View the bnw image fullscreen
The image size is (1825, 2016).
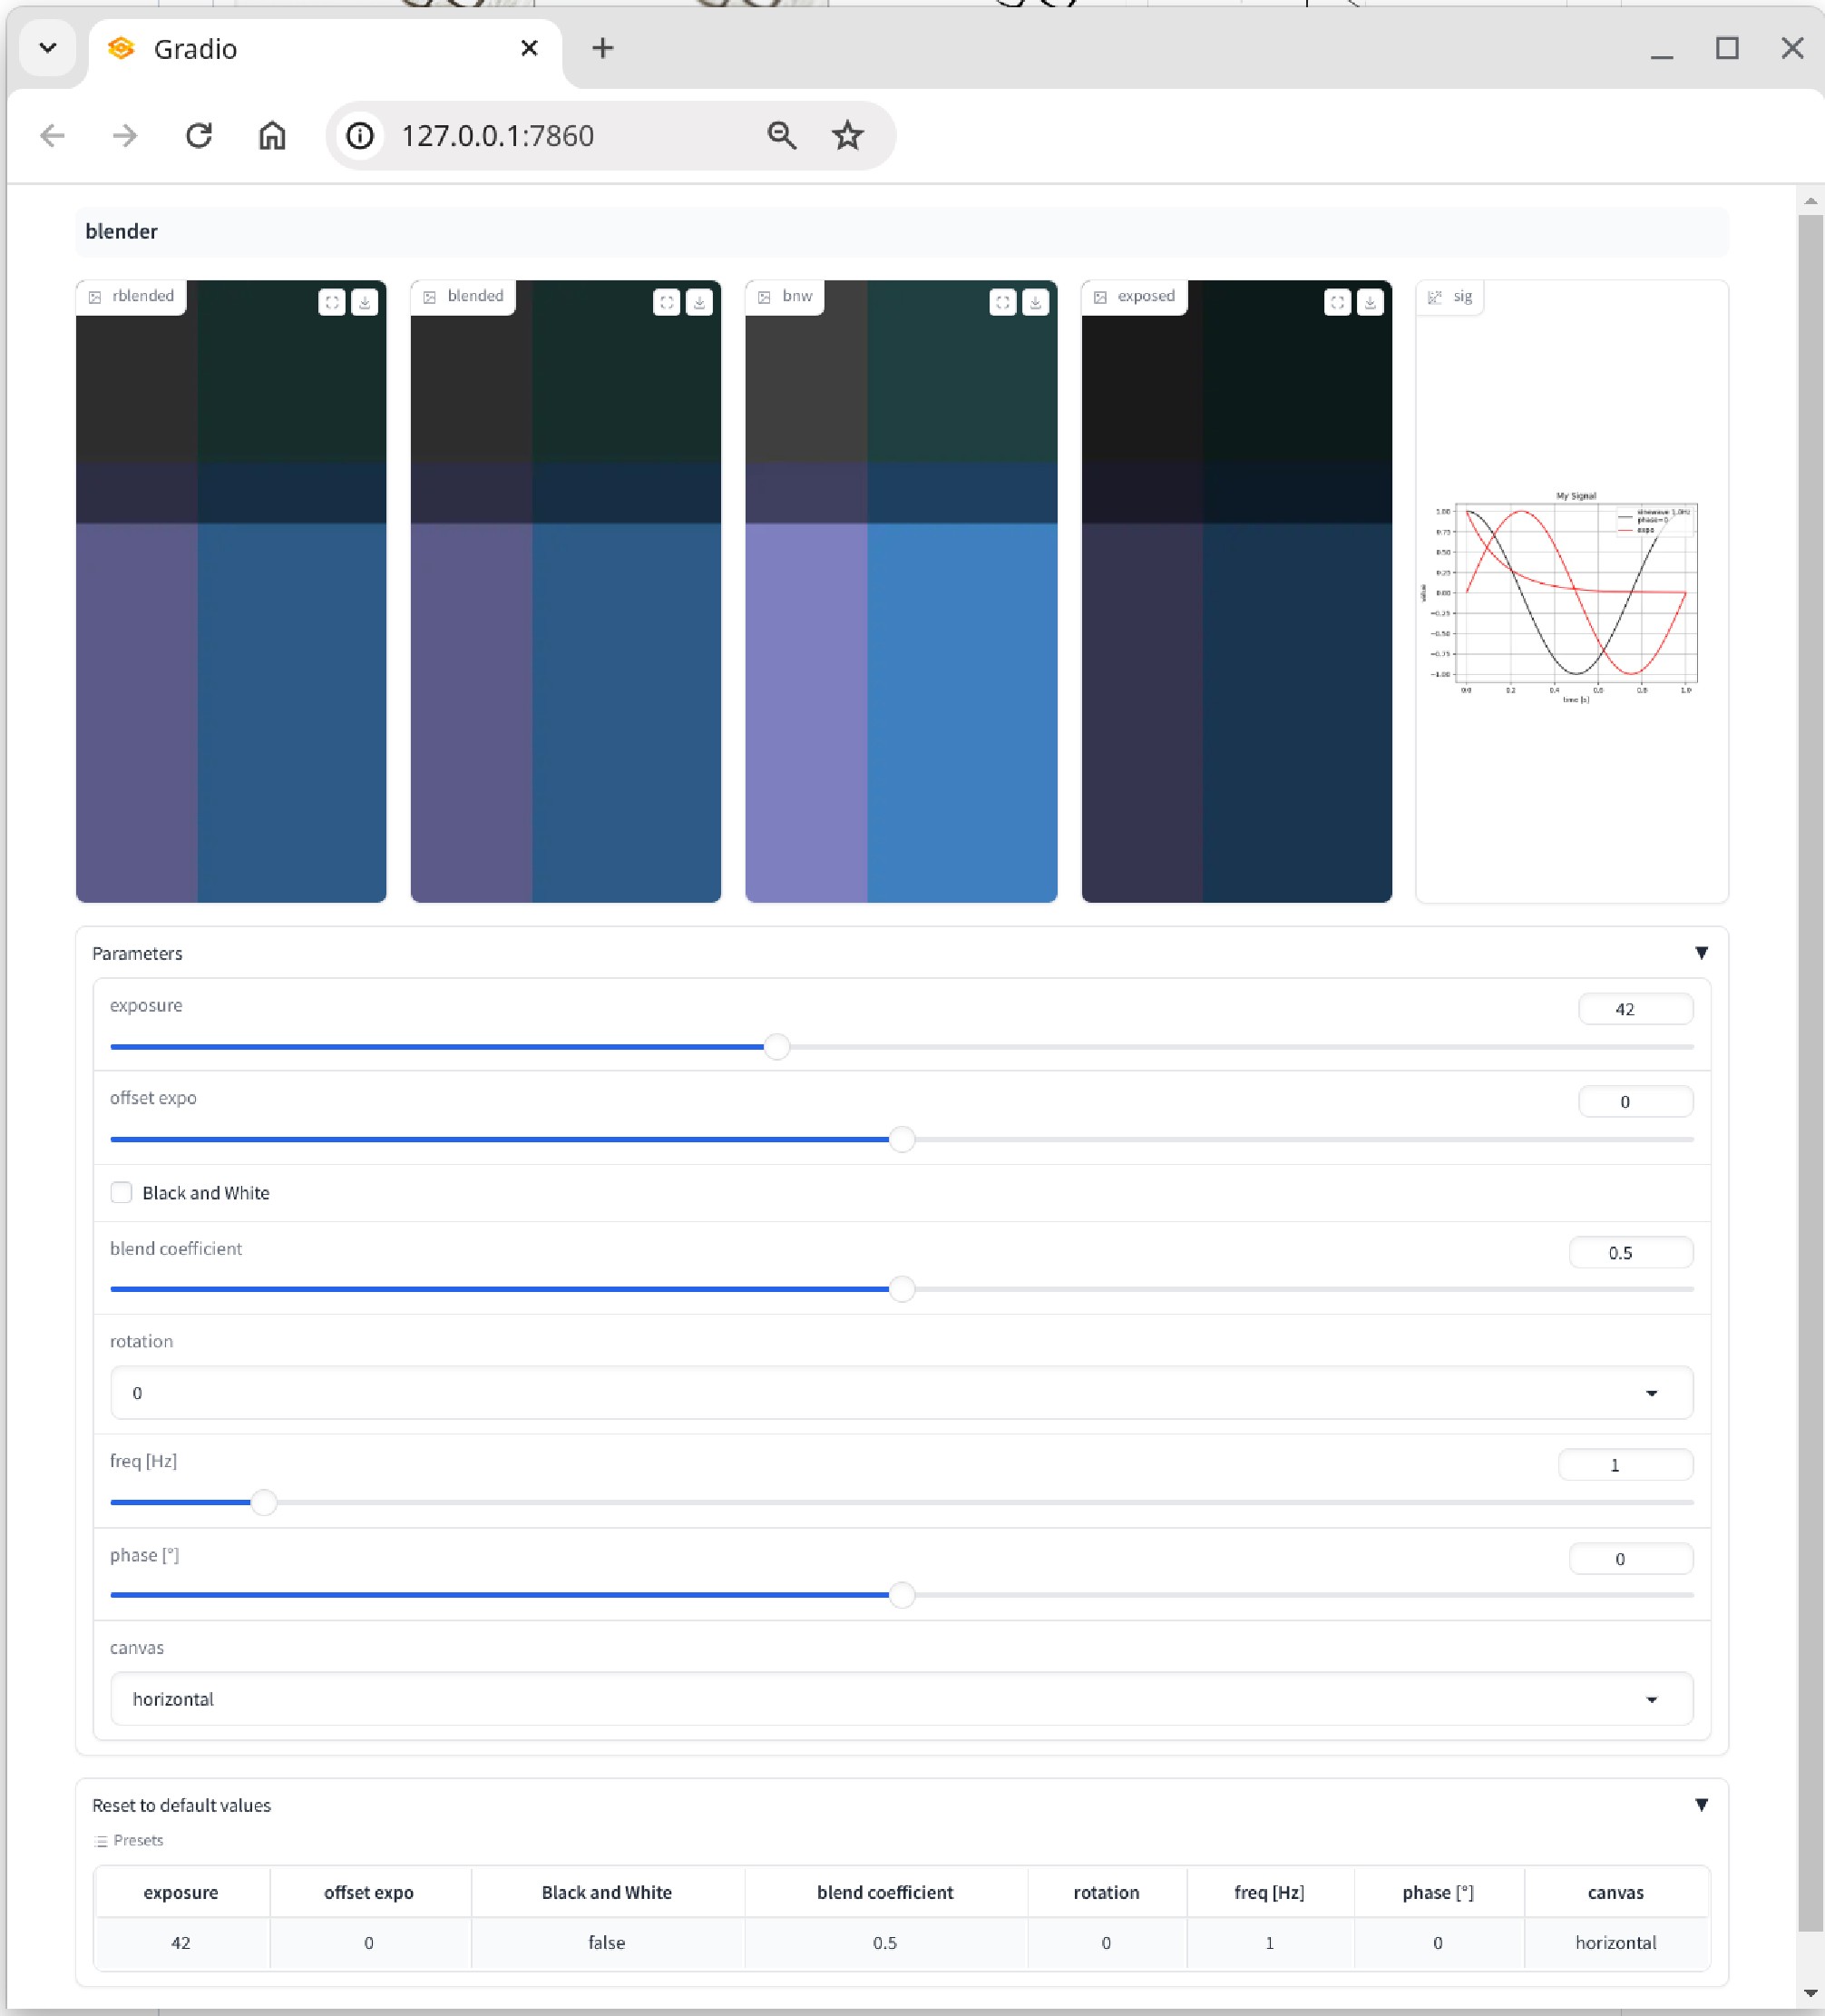1003,302
